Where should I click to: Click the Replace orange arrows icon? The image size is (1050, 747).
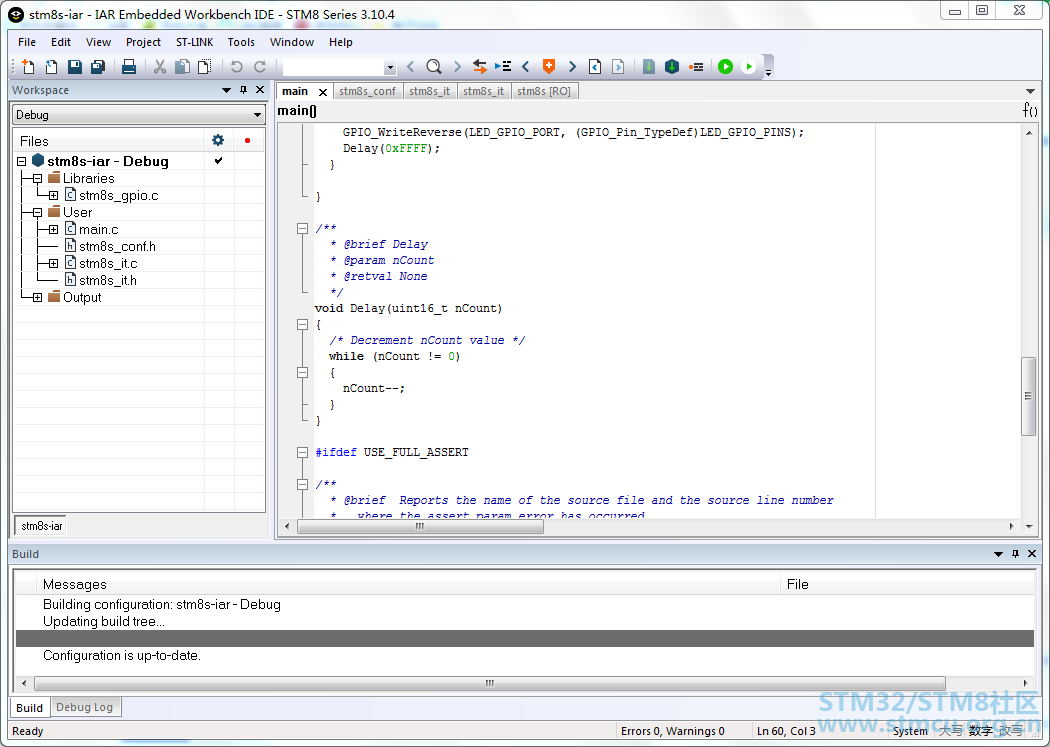pyautogui.click(x=479, y=66)
